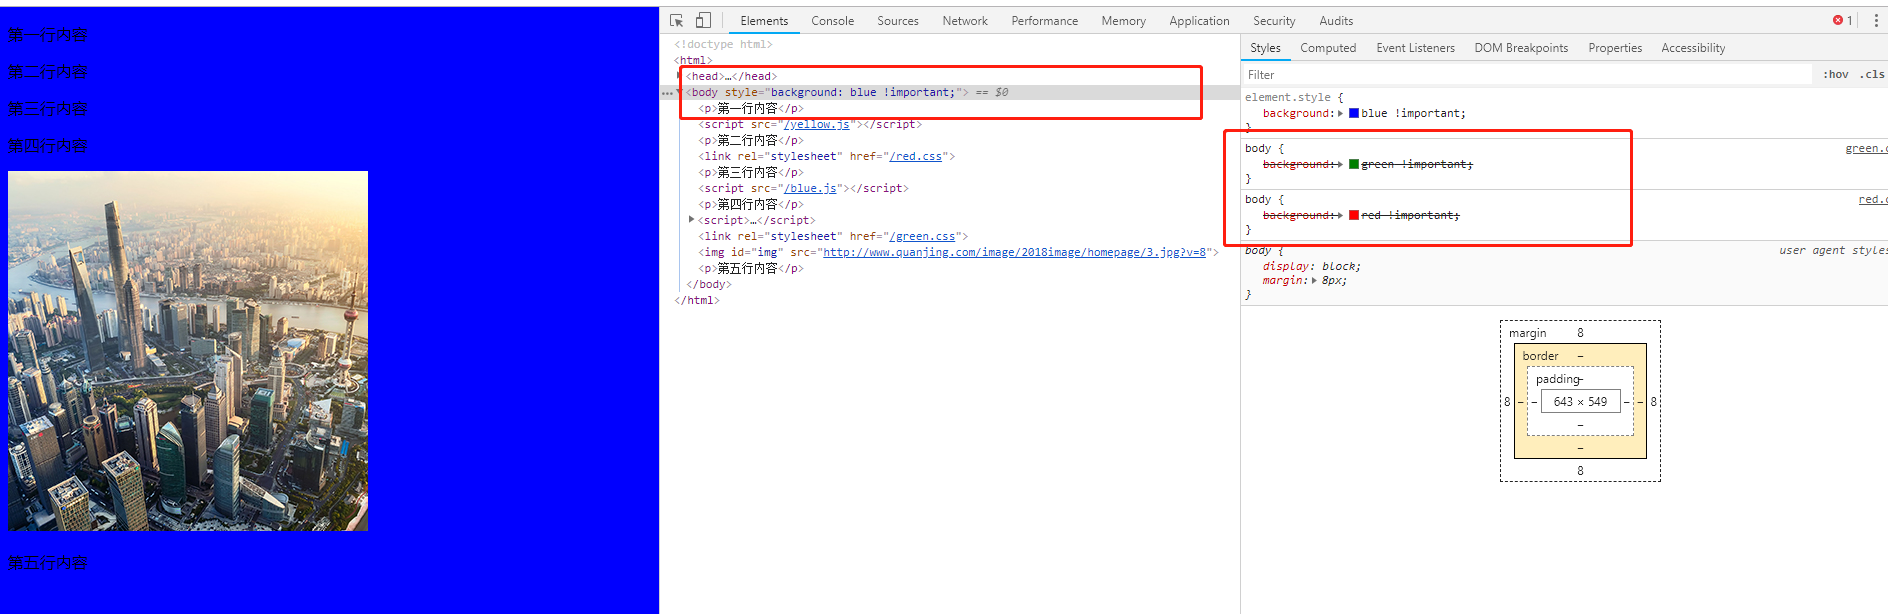The image size is (1888, 614).
Task: Expand green background shorthand property
Action: pos(1341,164)
